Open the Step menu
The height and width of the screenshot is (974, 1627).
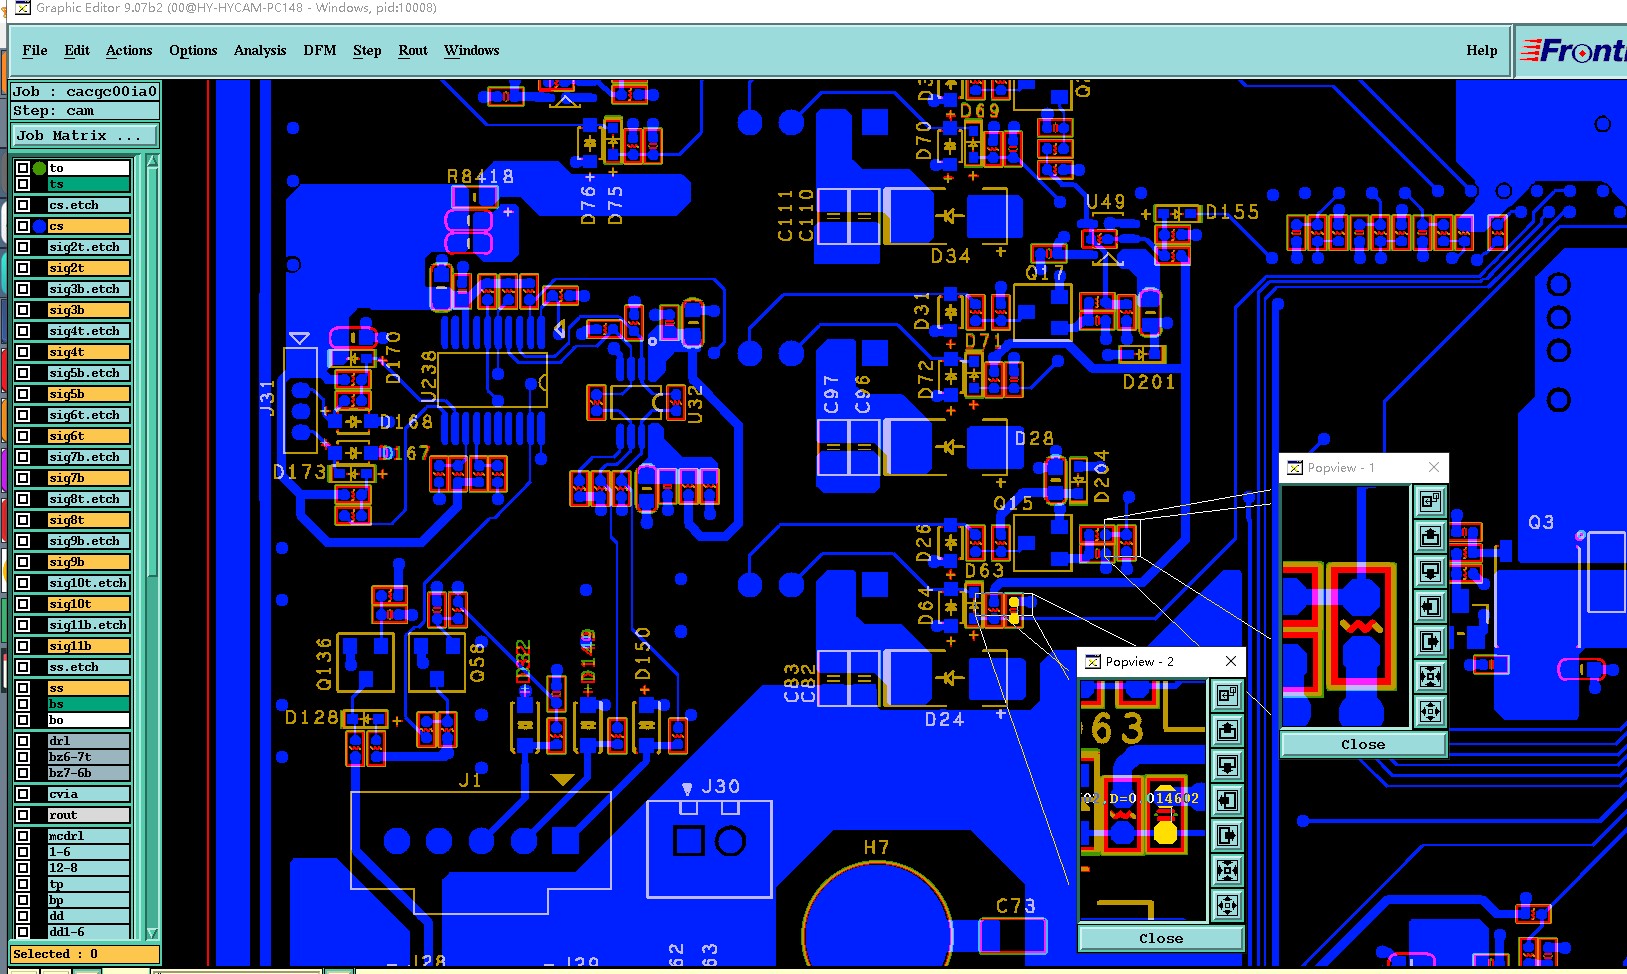(367, 50)
